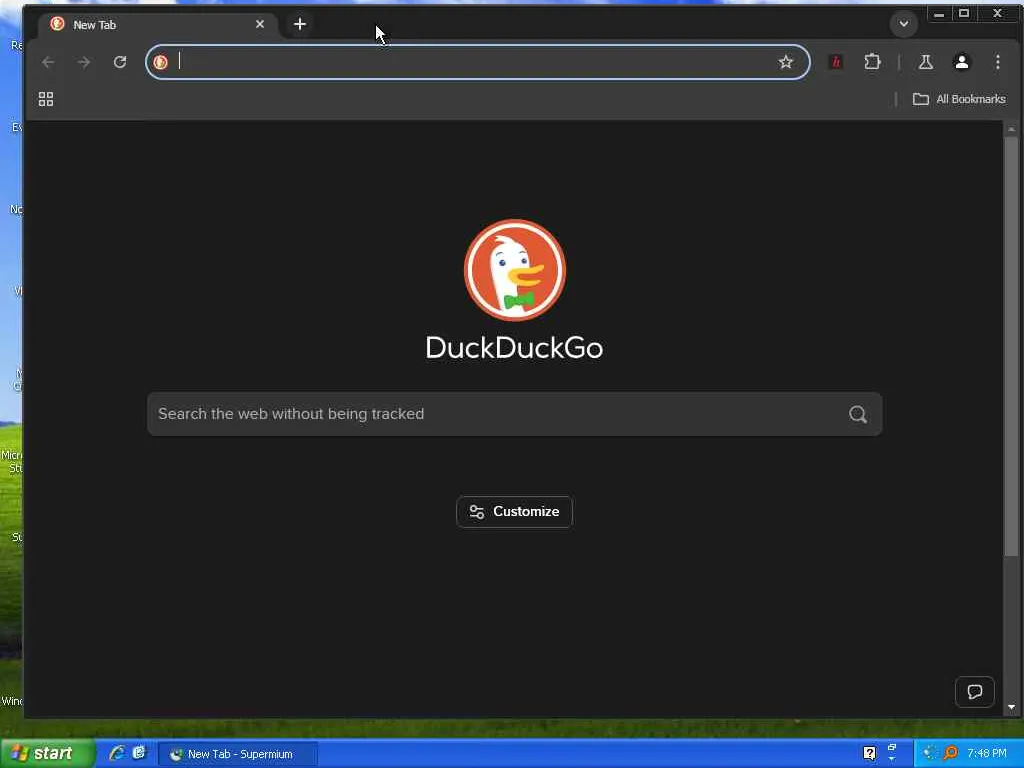The image size is (1024, 768).
Task: Open the Extensions puzzle-piece menu
Action: [x=872, y=62]
